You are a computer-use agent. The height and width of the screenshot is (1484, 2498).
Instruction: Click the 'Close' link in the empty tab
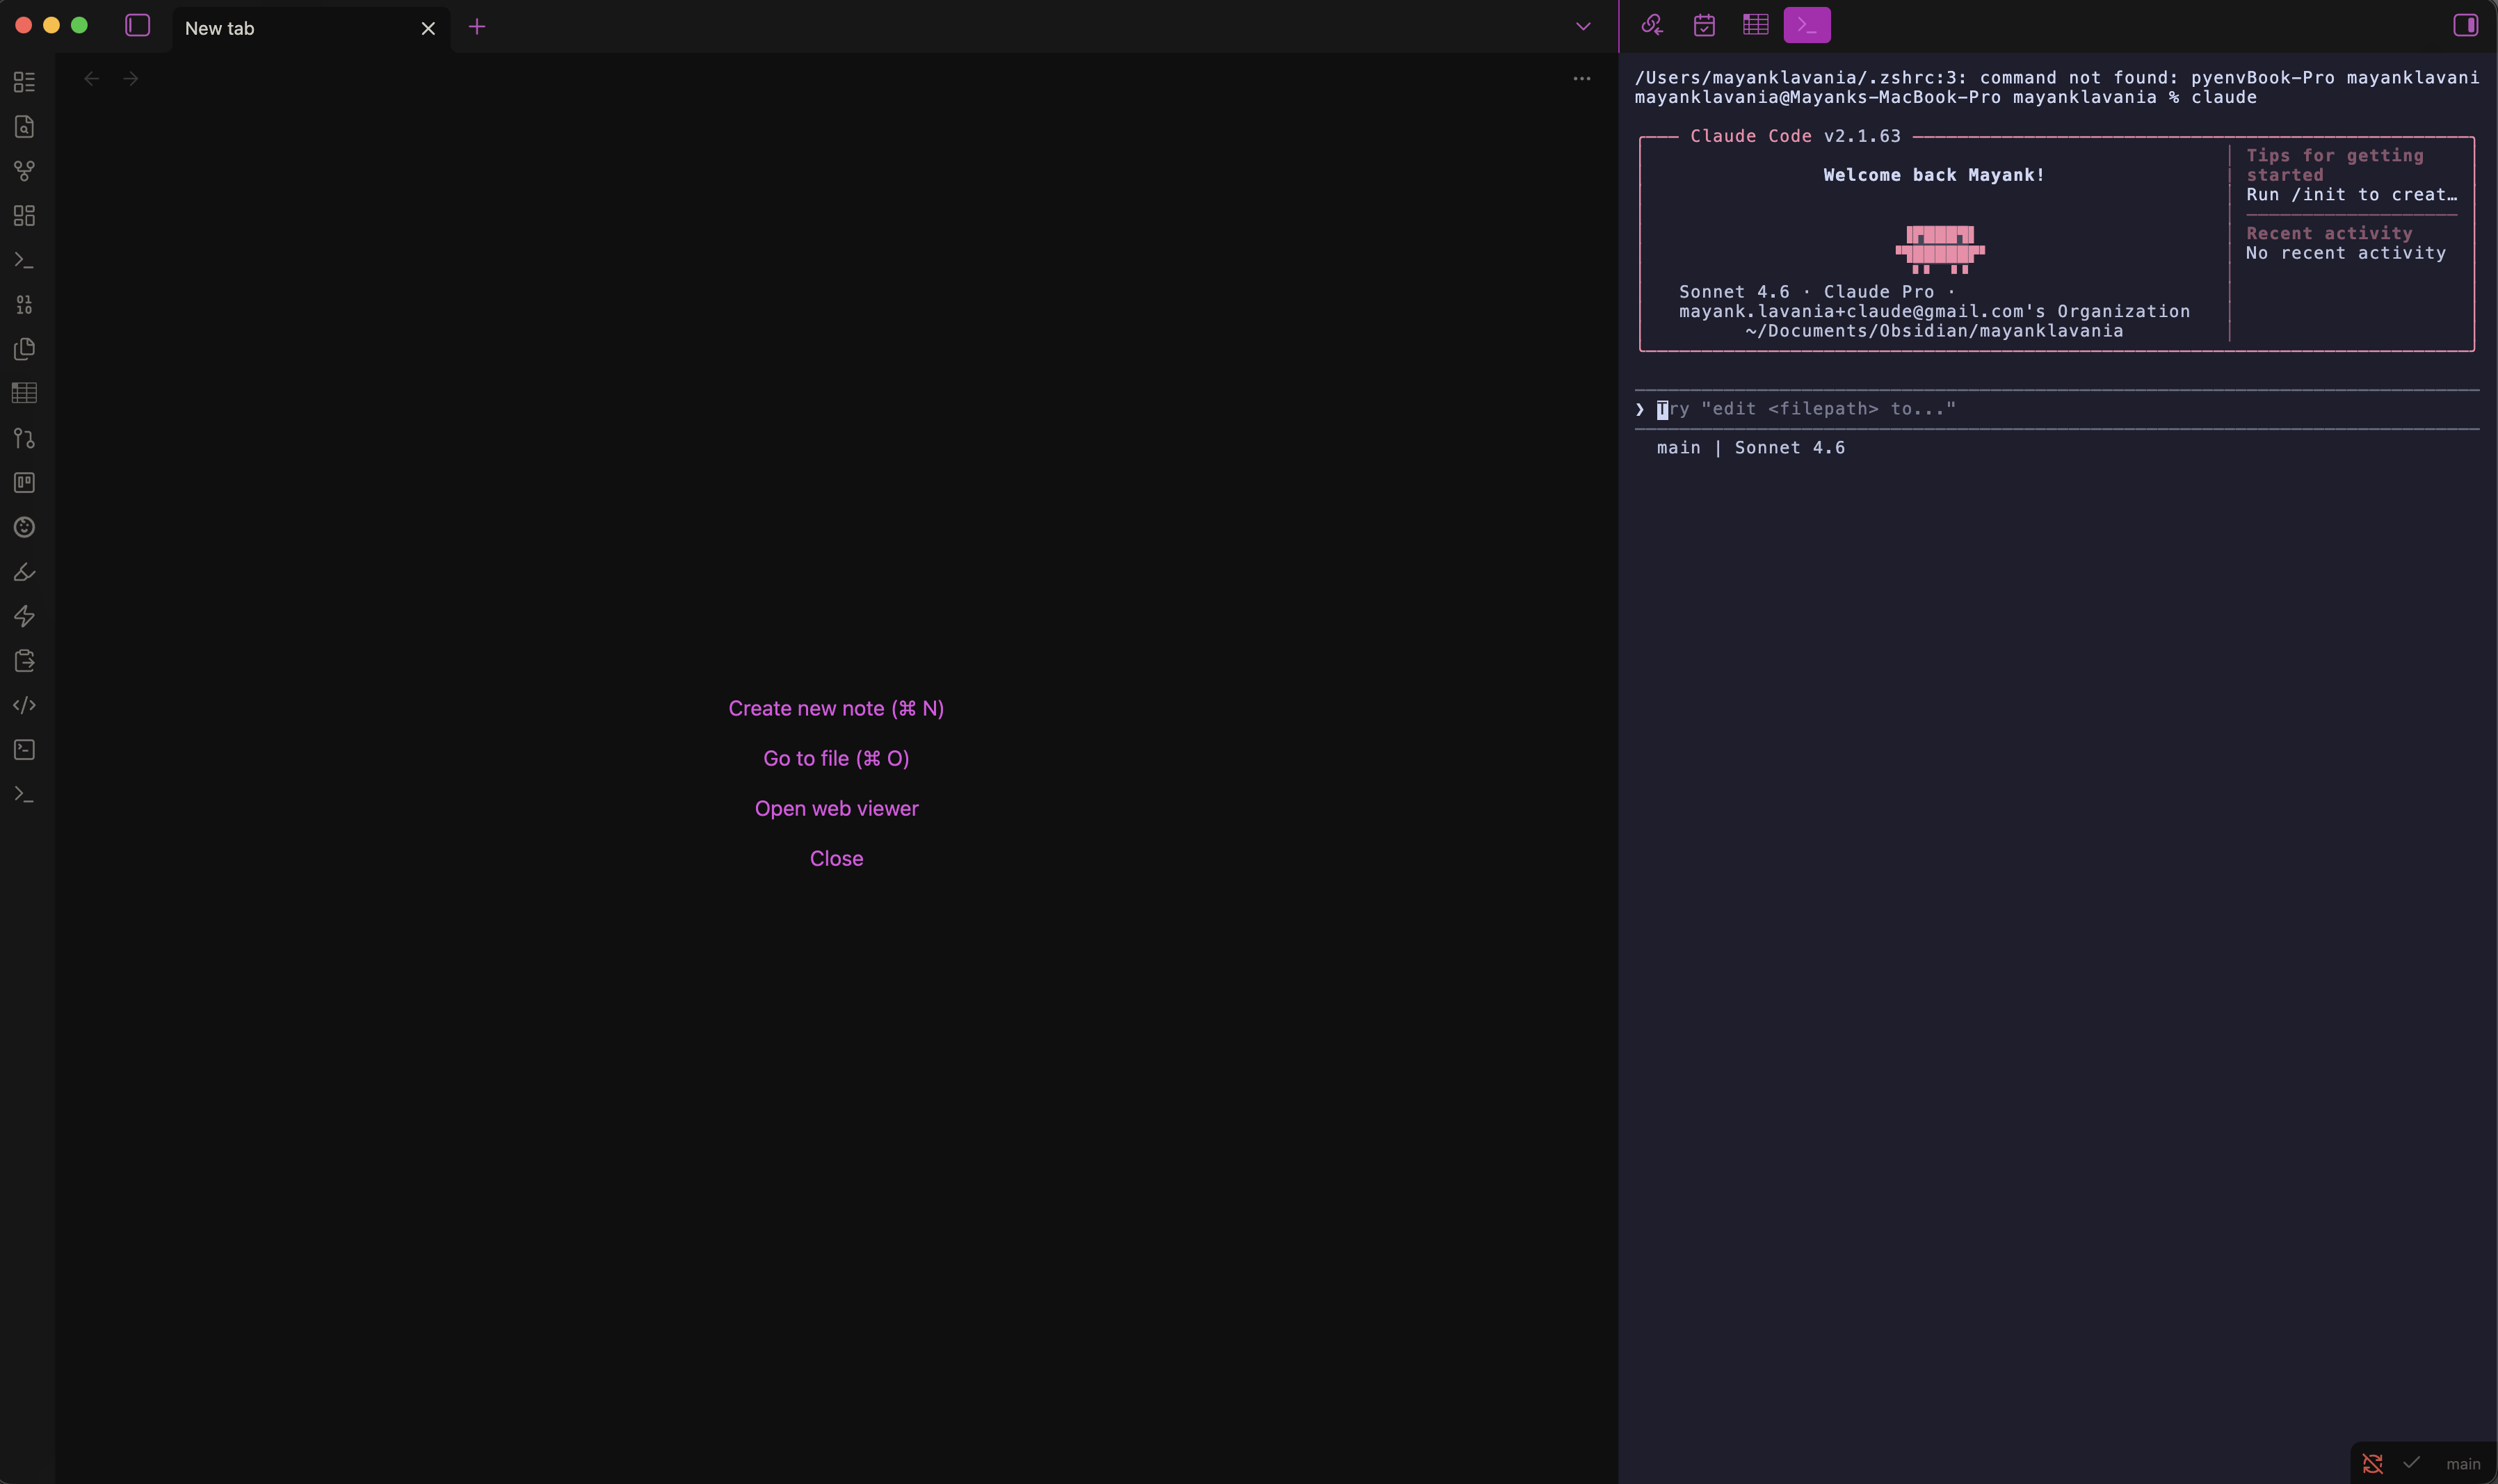tap(836, 858)
